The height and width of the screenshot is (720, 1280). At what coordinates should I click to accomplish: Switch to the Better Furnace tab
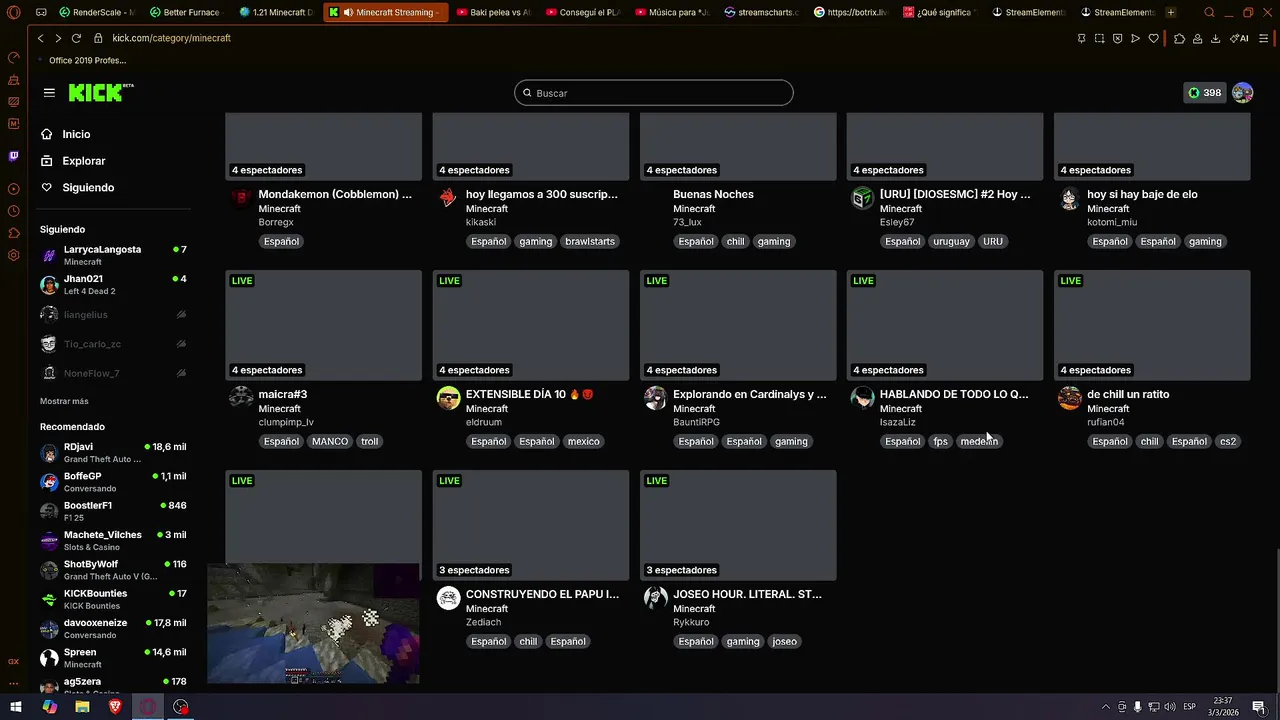click(x=187, y=12)
